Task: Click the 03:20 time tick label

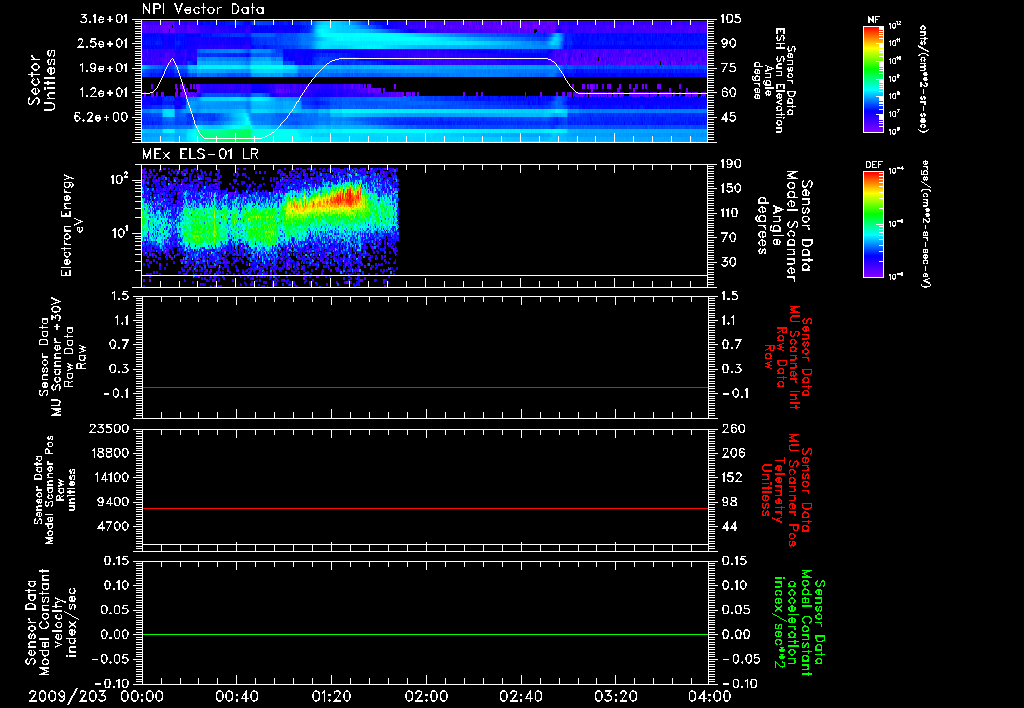Action: point(615,696)
